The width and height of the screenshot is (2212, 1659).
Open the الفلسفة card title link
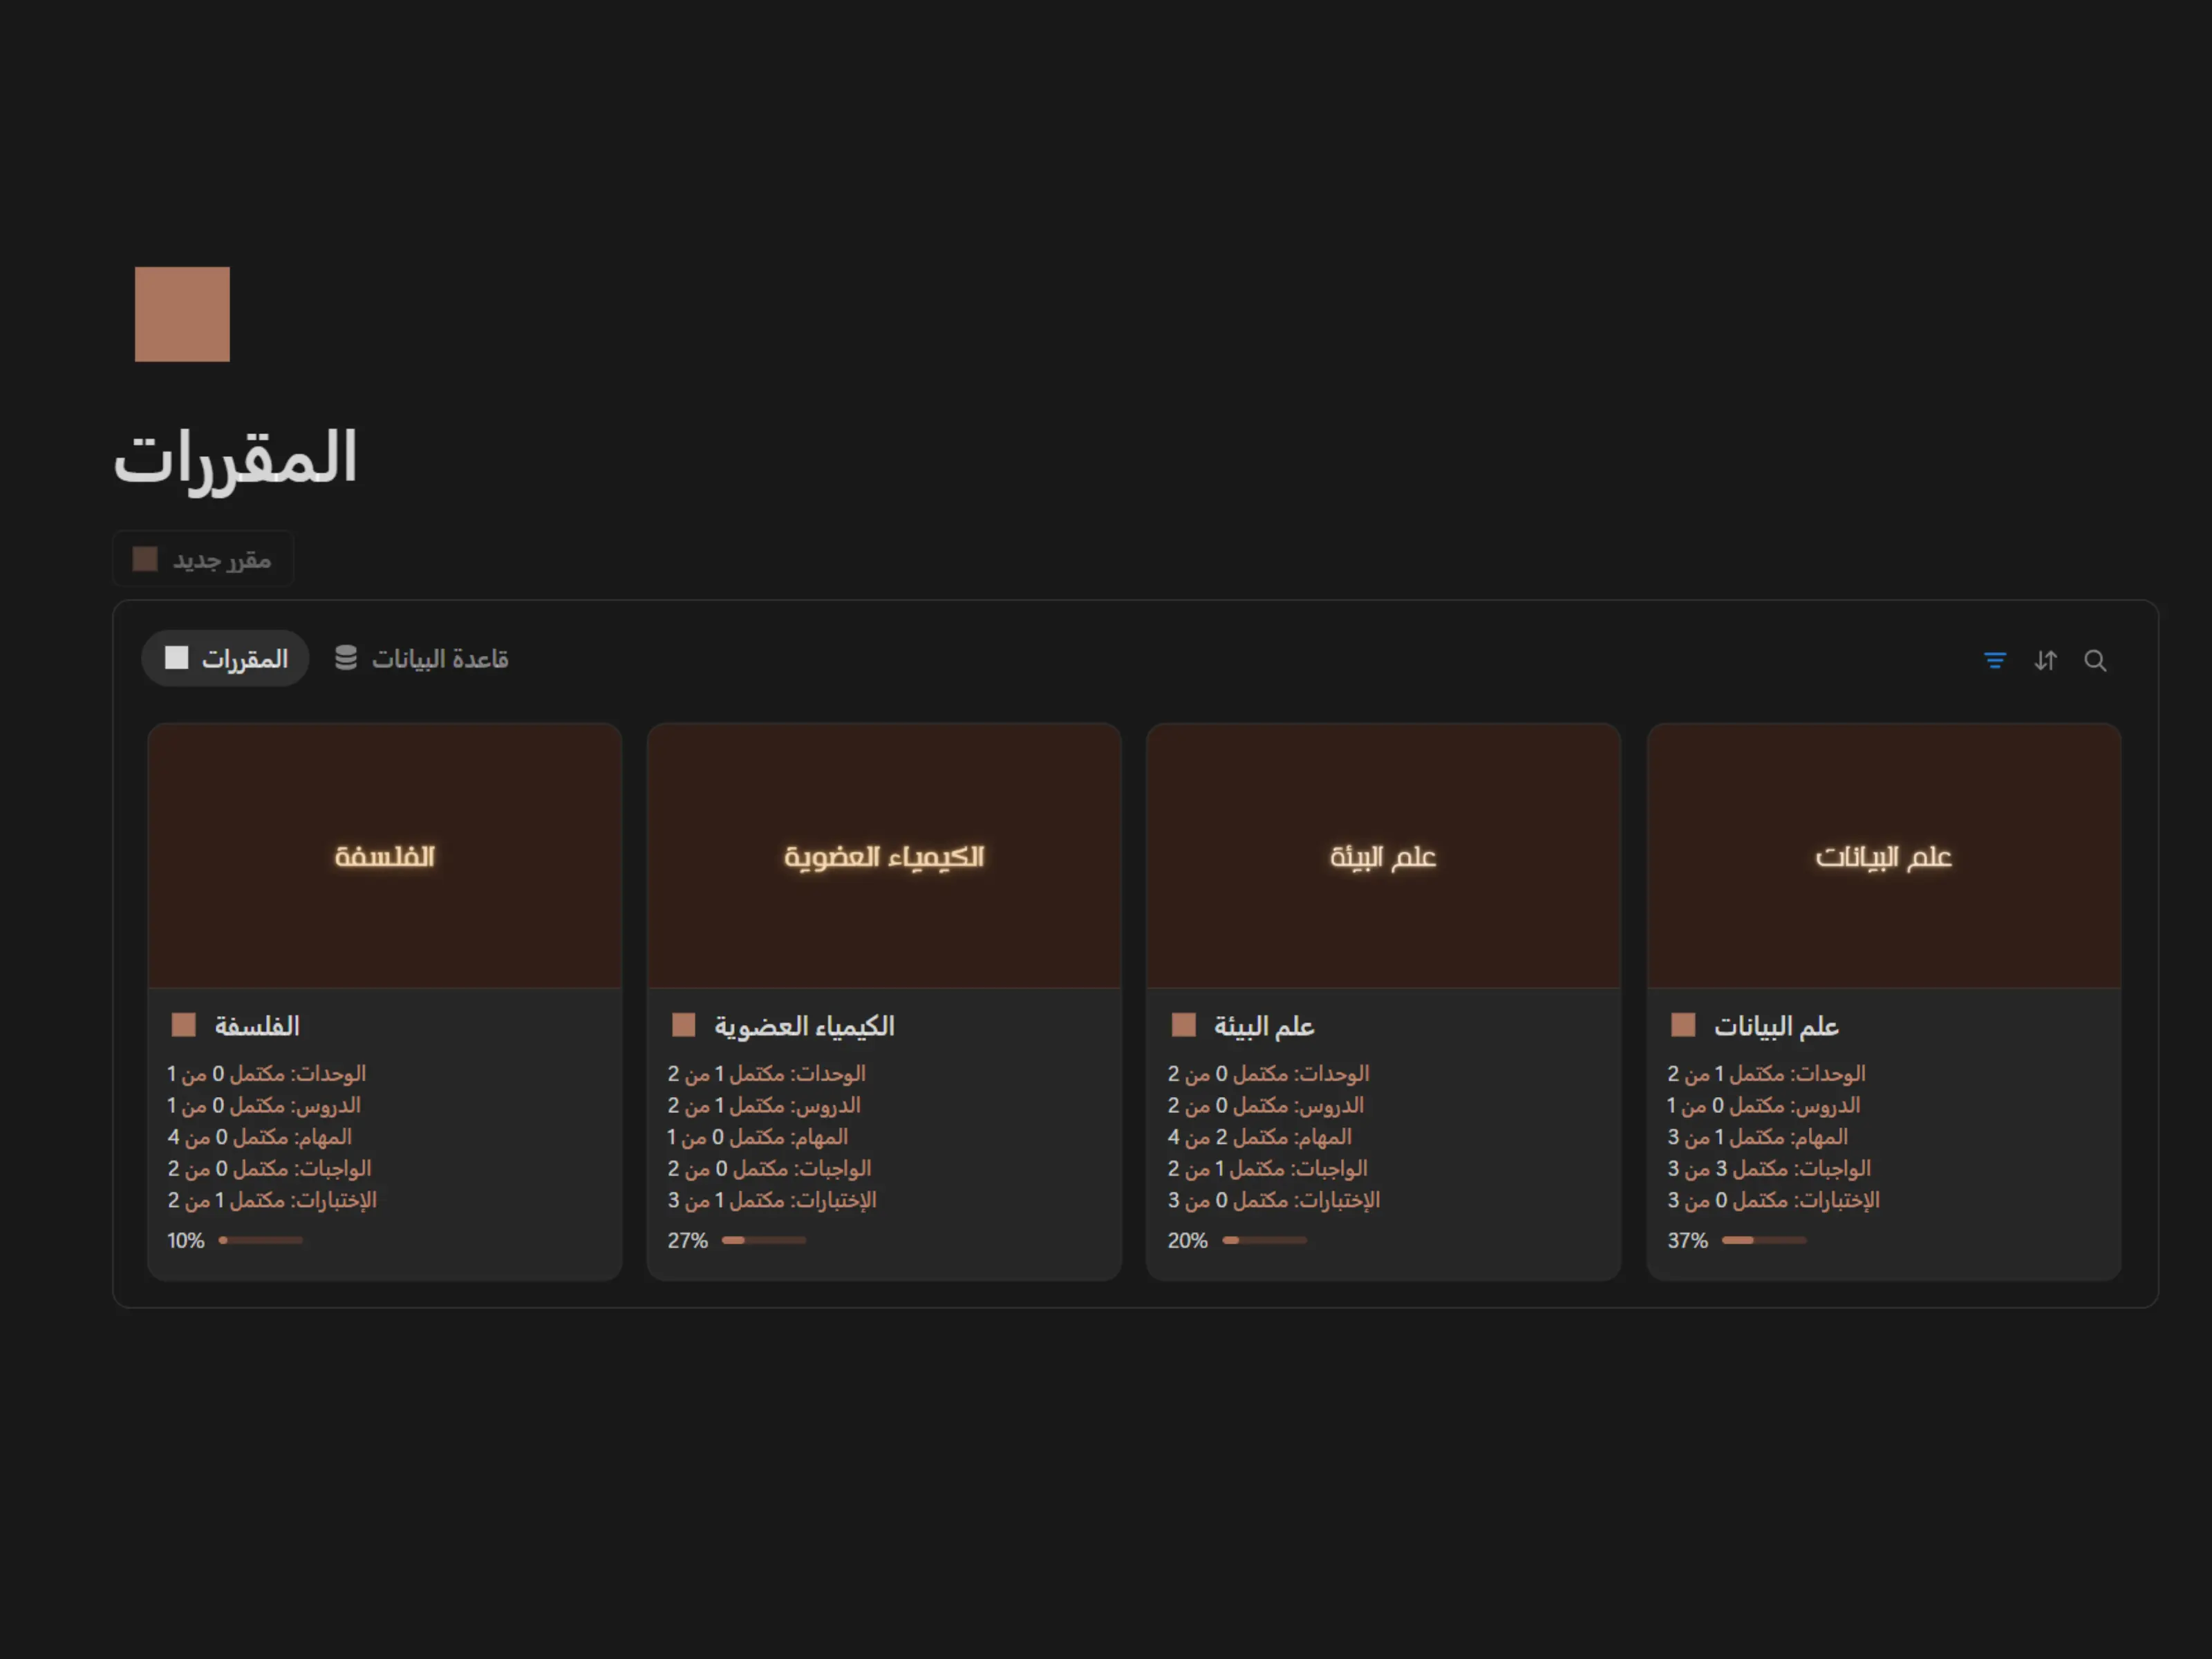[257, 1026]
